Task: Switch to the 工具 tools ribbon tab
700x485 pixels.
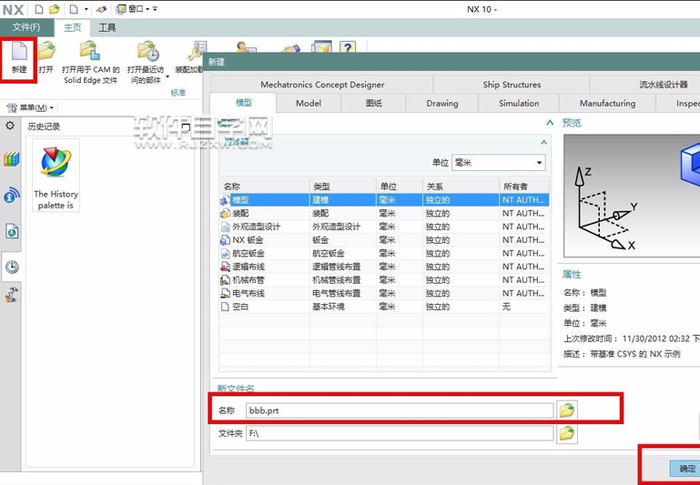Action: [x=107, y=28]
